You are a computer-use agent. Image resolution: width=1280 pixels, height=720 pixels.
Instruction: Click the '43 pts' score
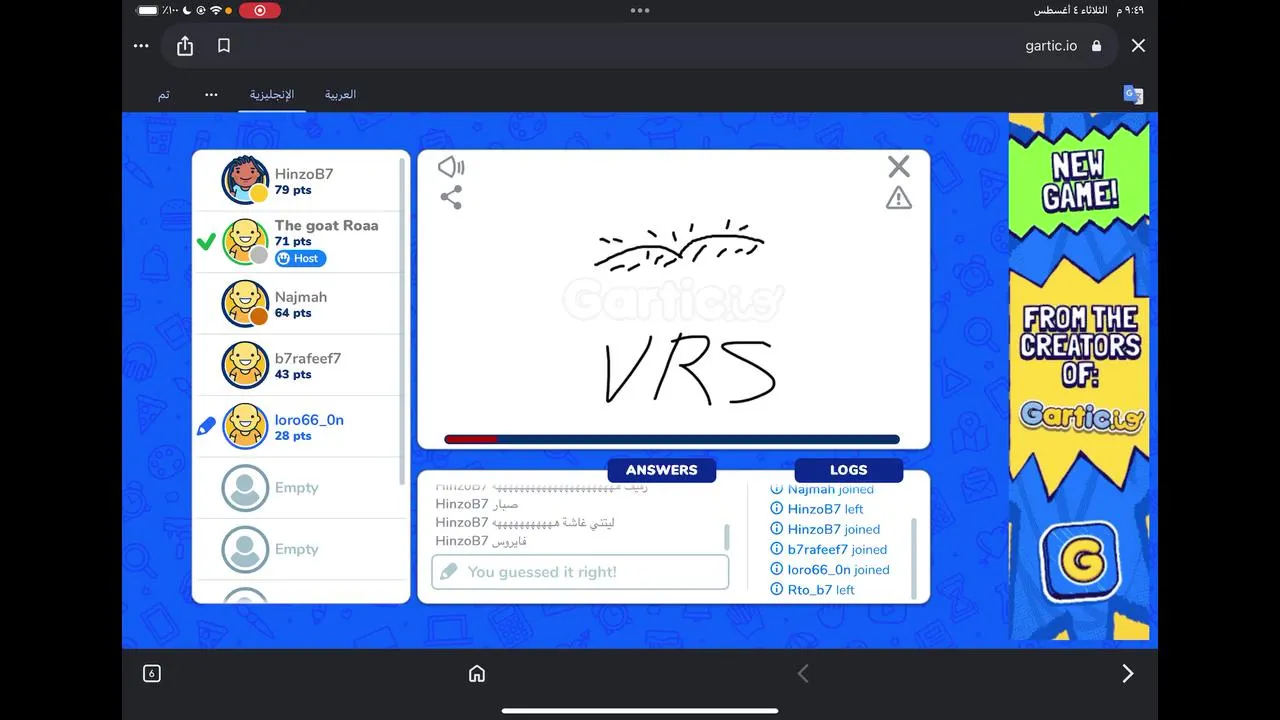click(x=293, y=374)
